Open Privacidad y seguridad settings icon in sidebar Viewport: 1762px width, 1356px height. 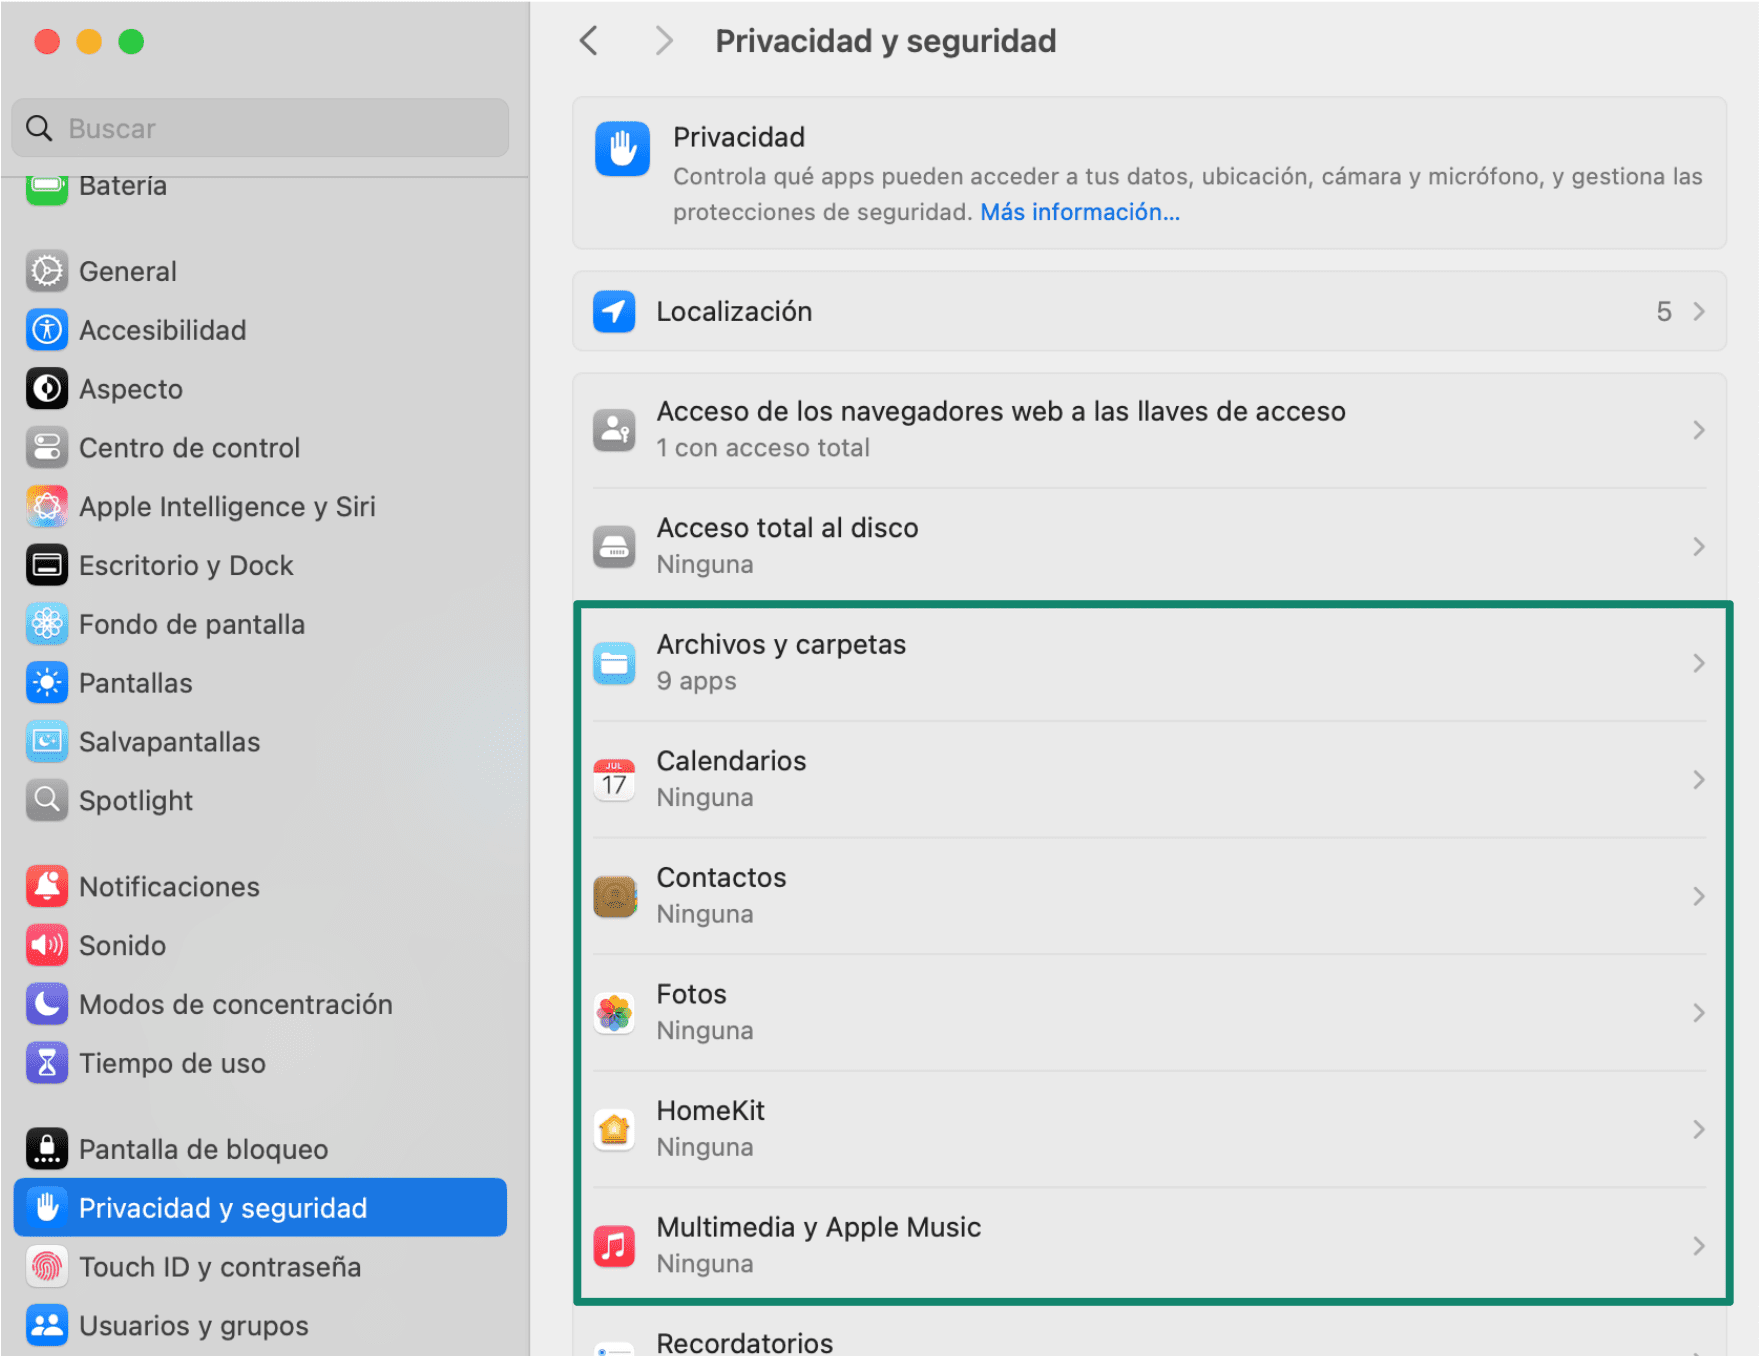(x=46, y=1207)
